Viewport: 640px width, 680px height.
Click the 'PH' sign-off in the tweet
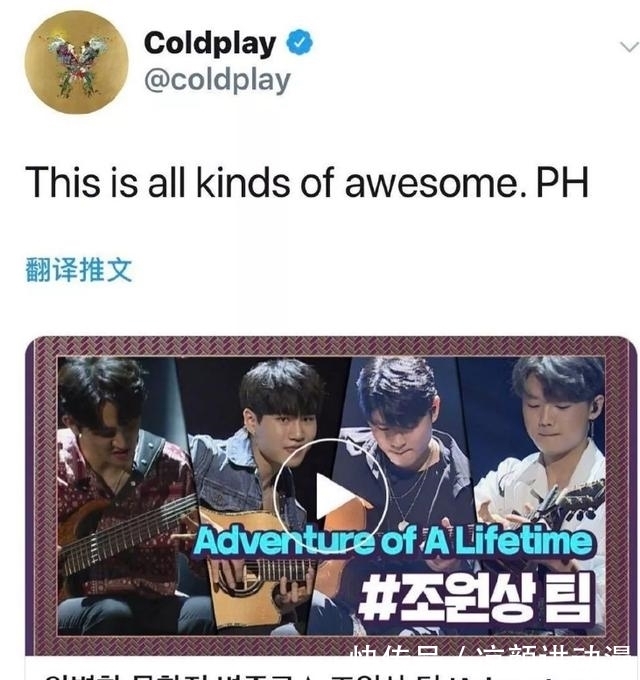(x=562, y=182)
